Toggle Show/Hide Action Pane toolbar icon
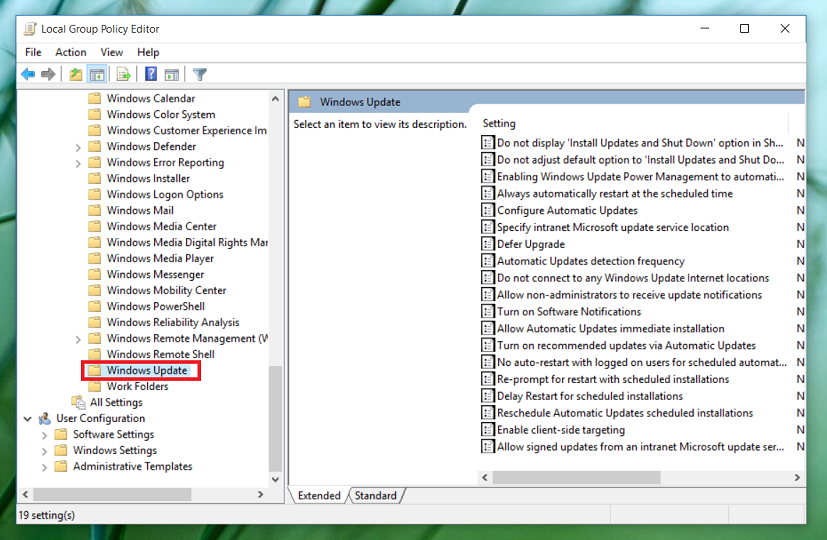Screen dimensions: 827x540 pos(172,74)
